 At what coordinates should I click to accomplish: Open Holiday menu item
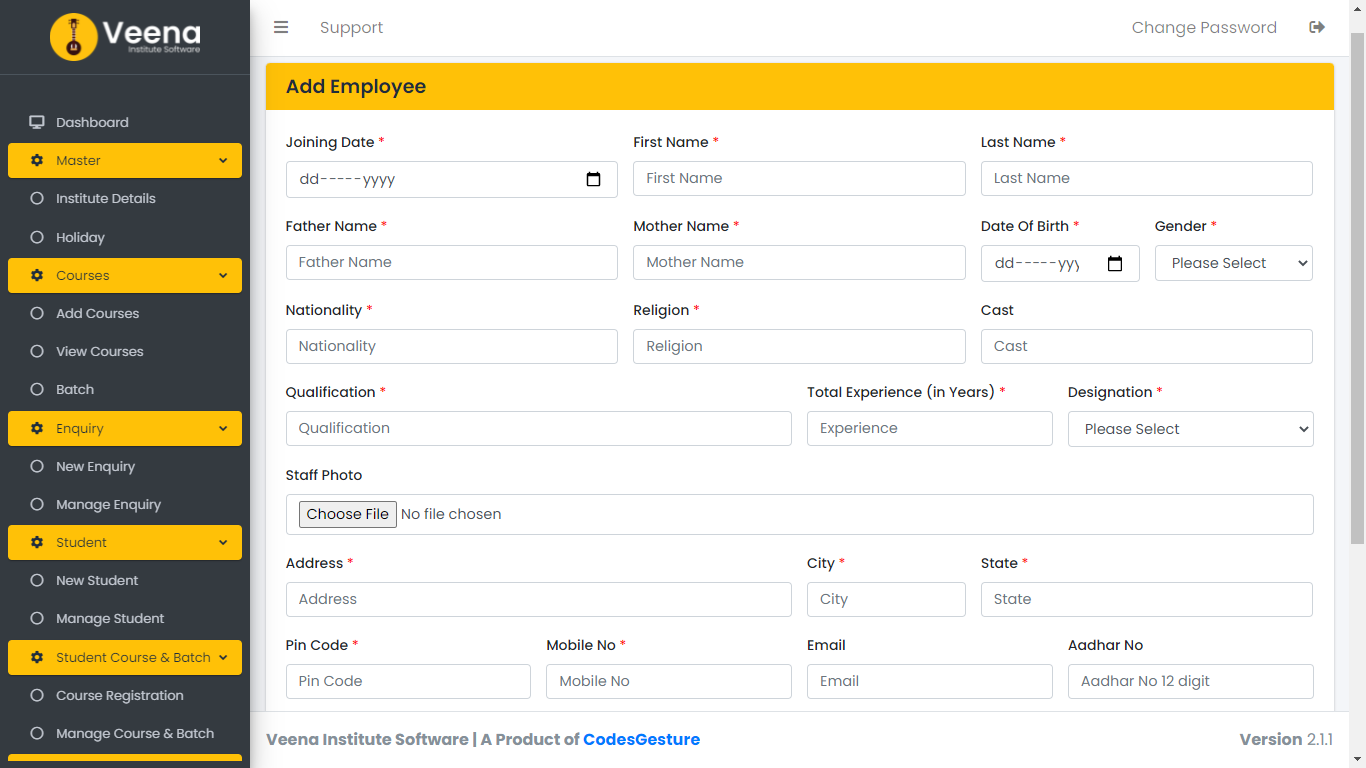(x=125, y=237)
